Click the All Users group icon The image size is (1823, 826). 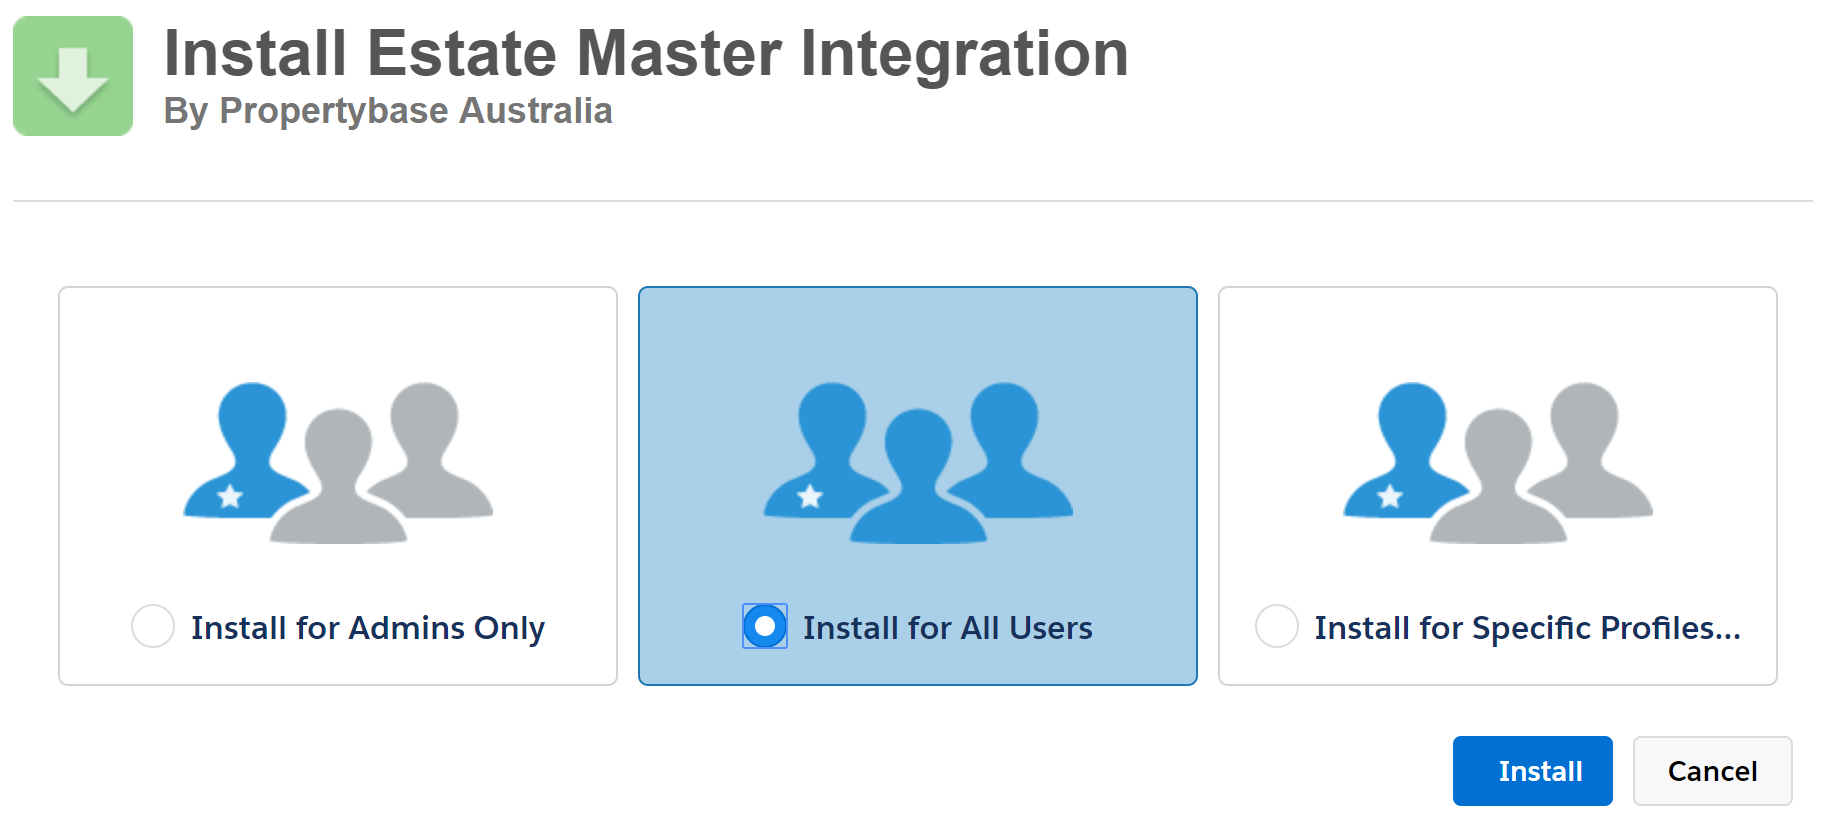click(918, 462)
